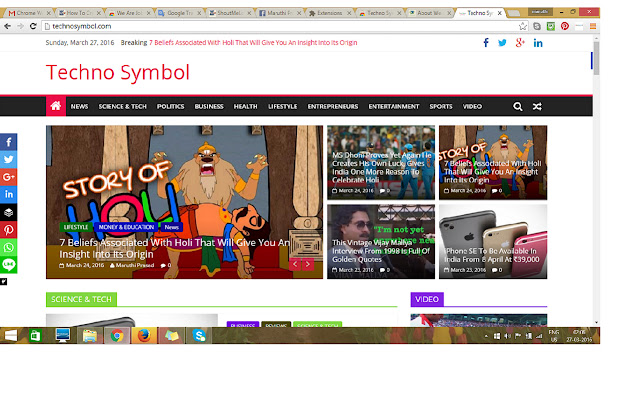Viewport: 640px width, 400px height.
Task: Open the breaking news headline about Holi beliefs
Action: coord(253,42)
